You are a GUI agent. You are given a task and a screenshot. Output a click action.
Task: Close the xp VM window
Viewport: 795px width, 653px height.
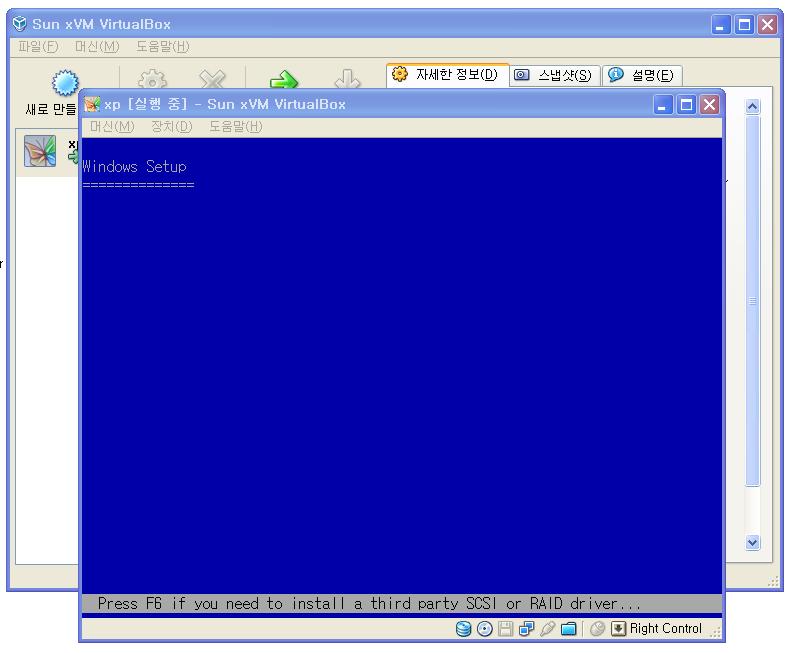click(710, 105)
